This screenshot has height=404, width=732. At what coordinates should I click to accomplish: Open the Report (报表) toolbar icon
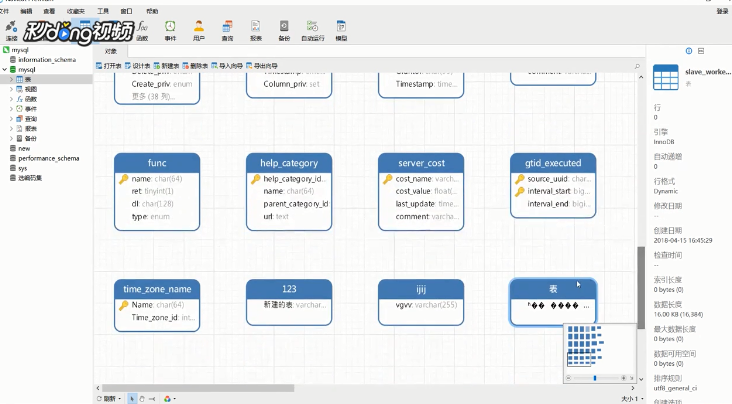[x=256, y=31]
